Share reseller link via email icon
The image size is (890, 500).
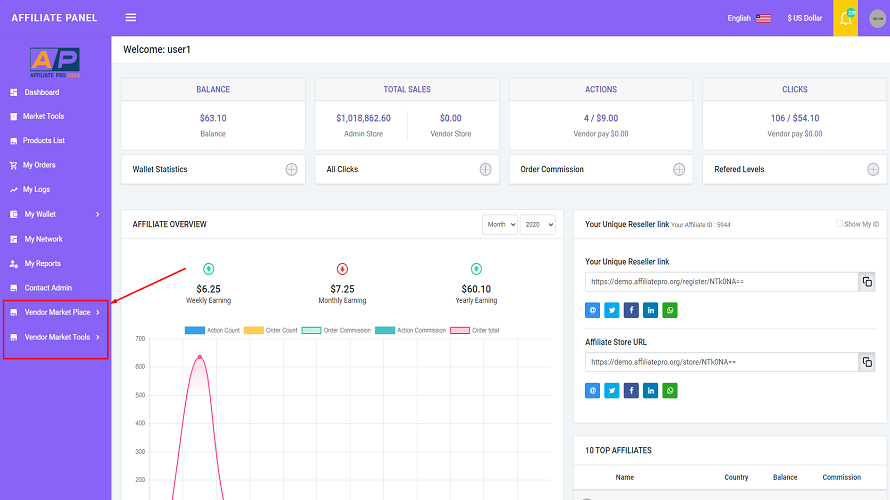tap(592, 310)
